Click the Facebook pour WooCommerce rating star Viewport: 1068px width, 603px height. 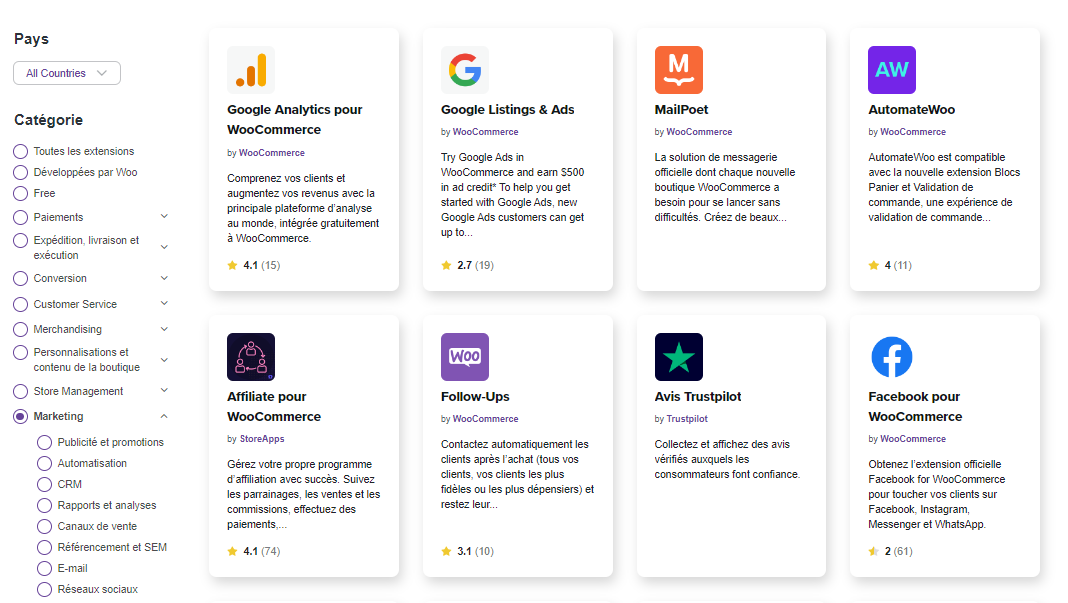tap(873, 551)
